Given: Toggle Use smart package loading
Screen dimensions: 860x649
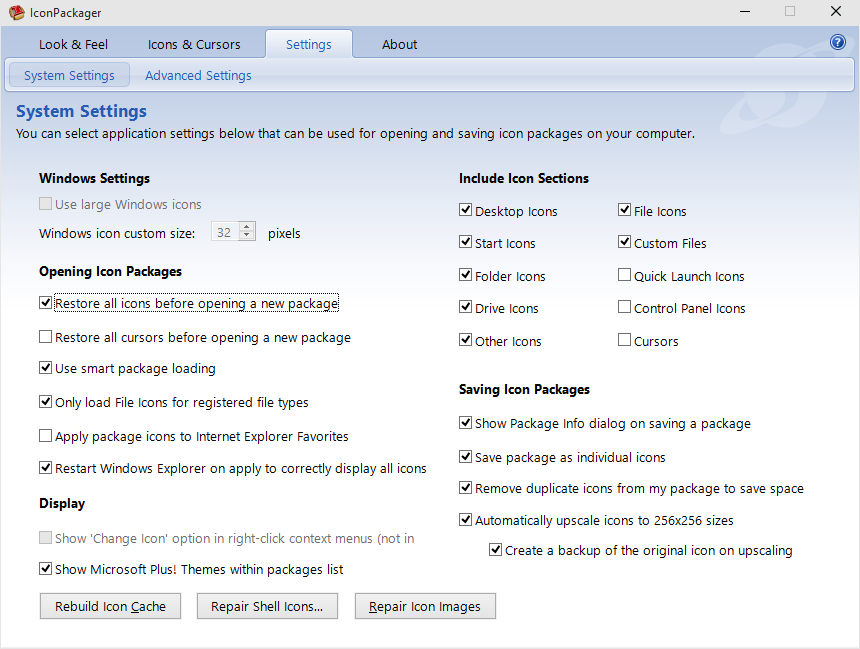Looking at the screenshot, I should pyautogui.click(x=46, y=368).
